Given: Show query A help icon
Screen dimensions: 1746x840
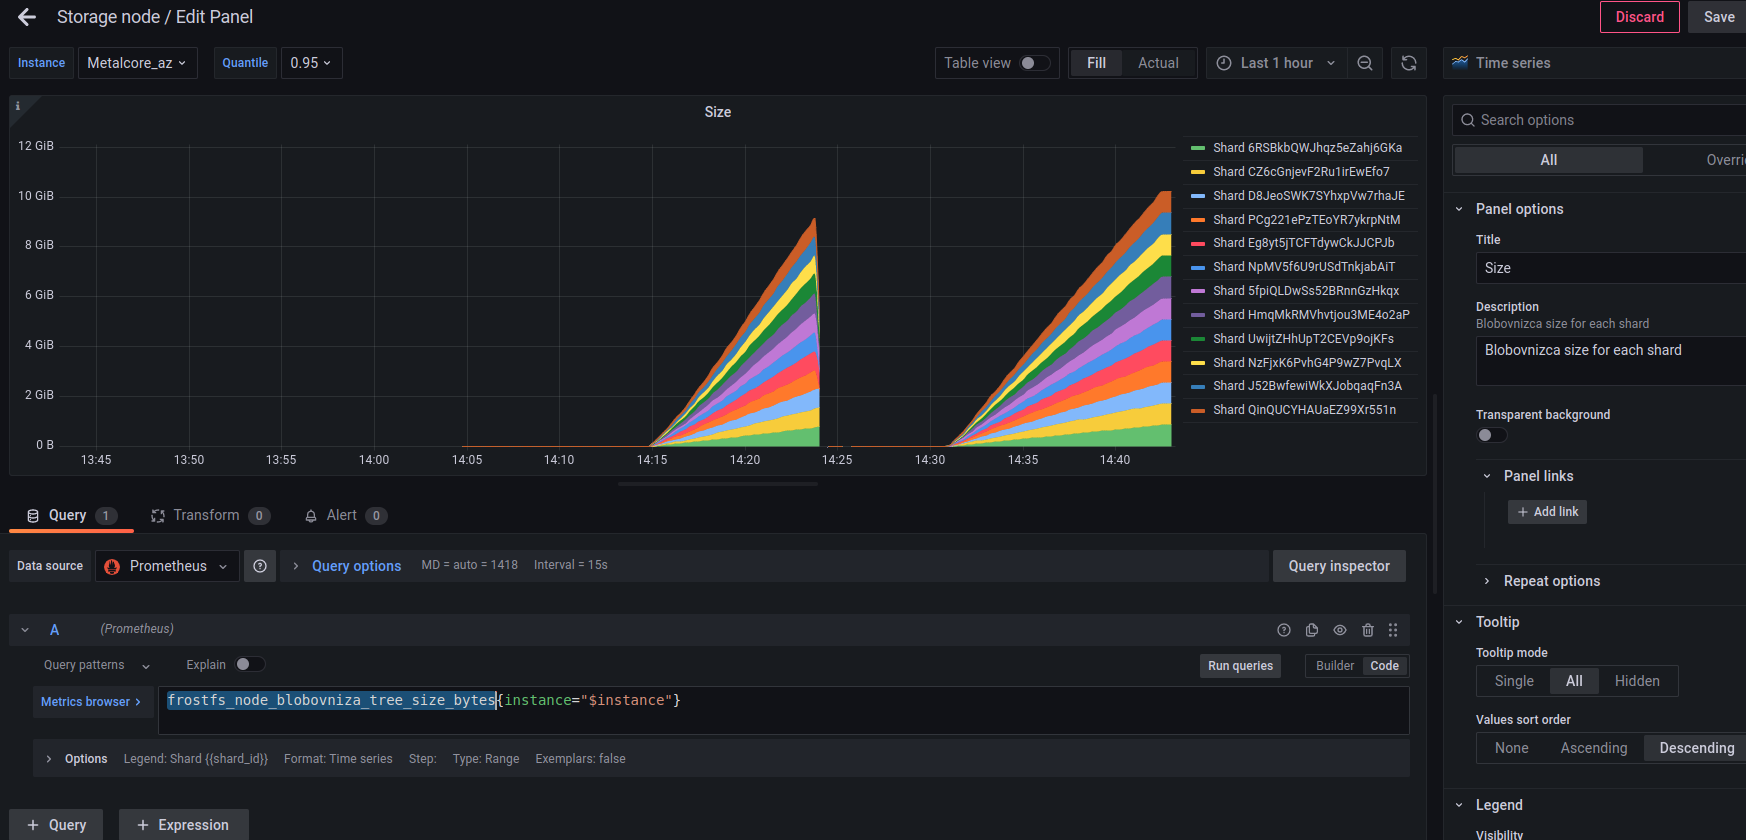Looking at the screenshot, I should tap(1284, 630).
